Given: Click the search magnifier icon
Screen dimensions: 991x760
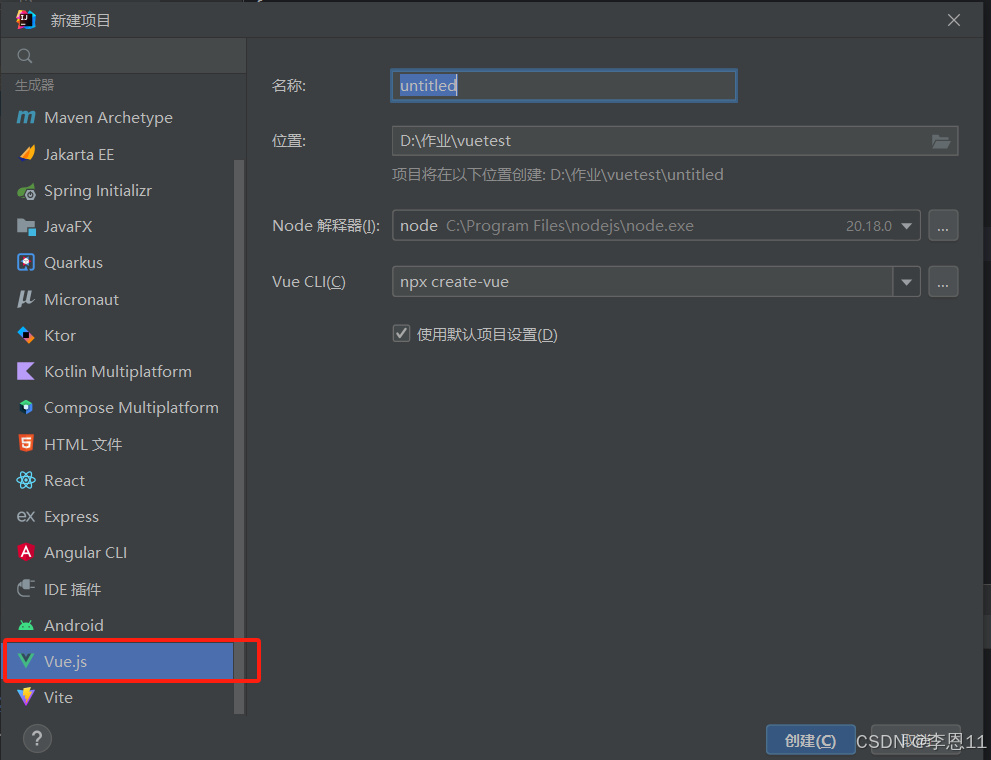Looking at the screenshot, I should click(x=25, y=56).
